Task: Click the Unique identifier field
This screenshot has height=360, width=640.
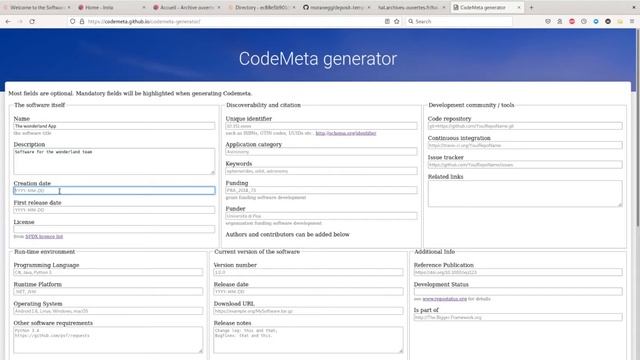Action: coord(321,126)
